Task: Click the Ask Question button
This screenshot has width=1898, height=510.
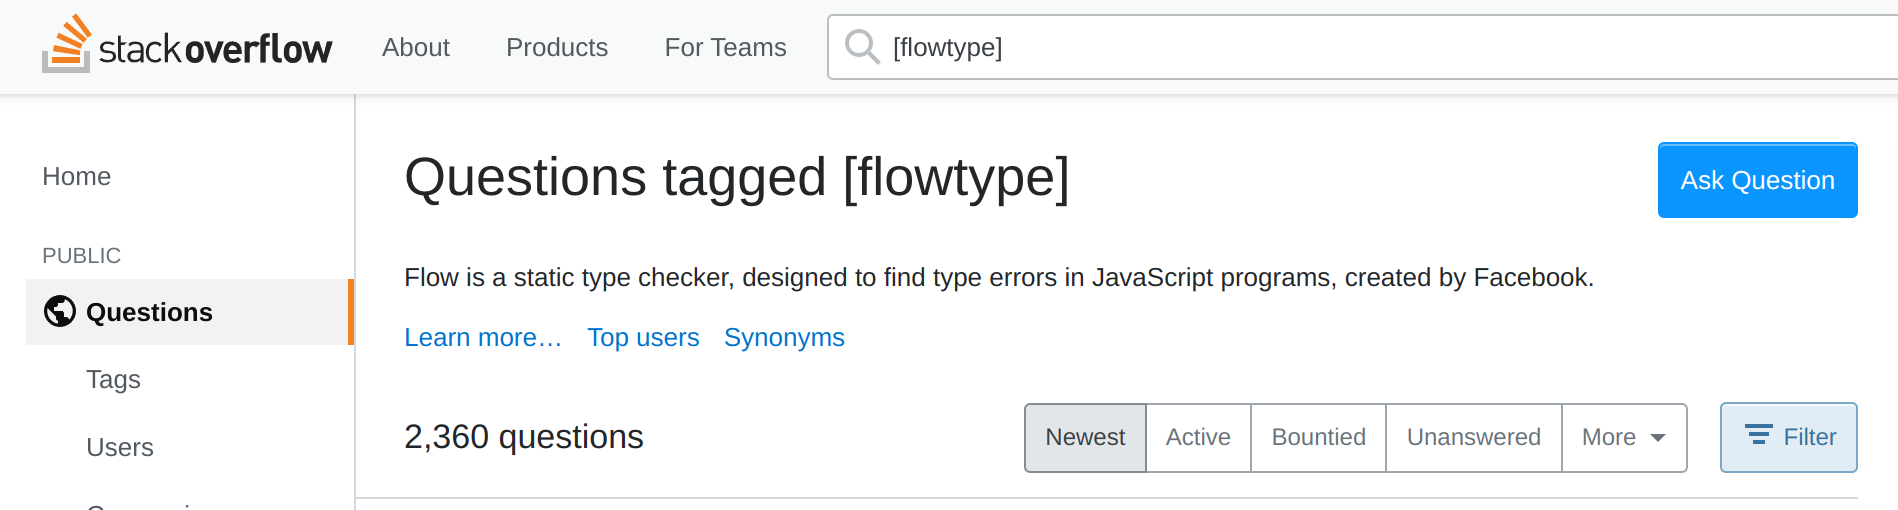Action: (1757, 180)
